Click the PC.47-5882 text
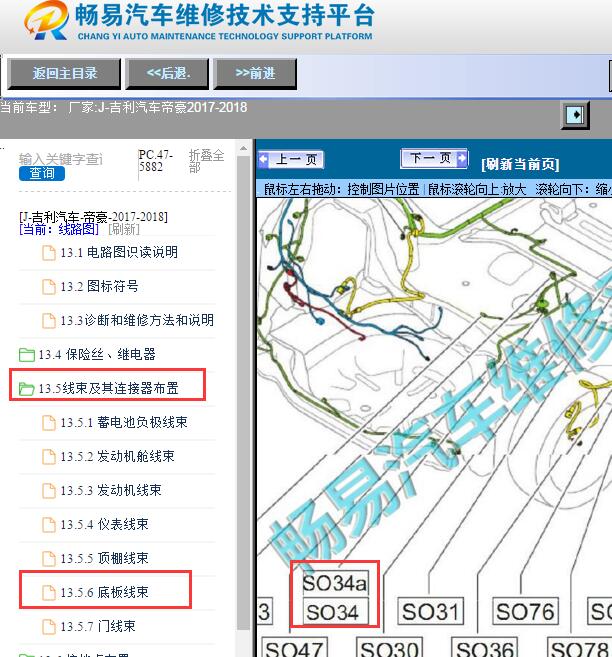This screenshot has width=612, height=657. pyautogui.click(x=156, y=161)
